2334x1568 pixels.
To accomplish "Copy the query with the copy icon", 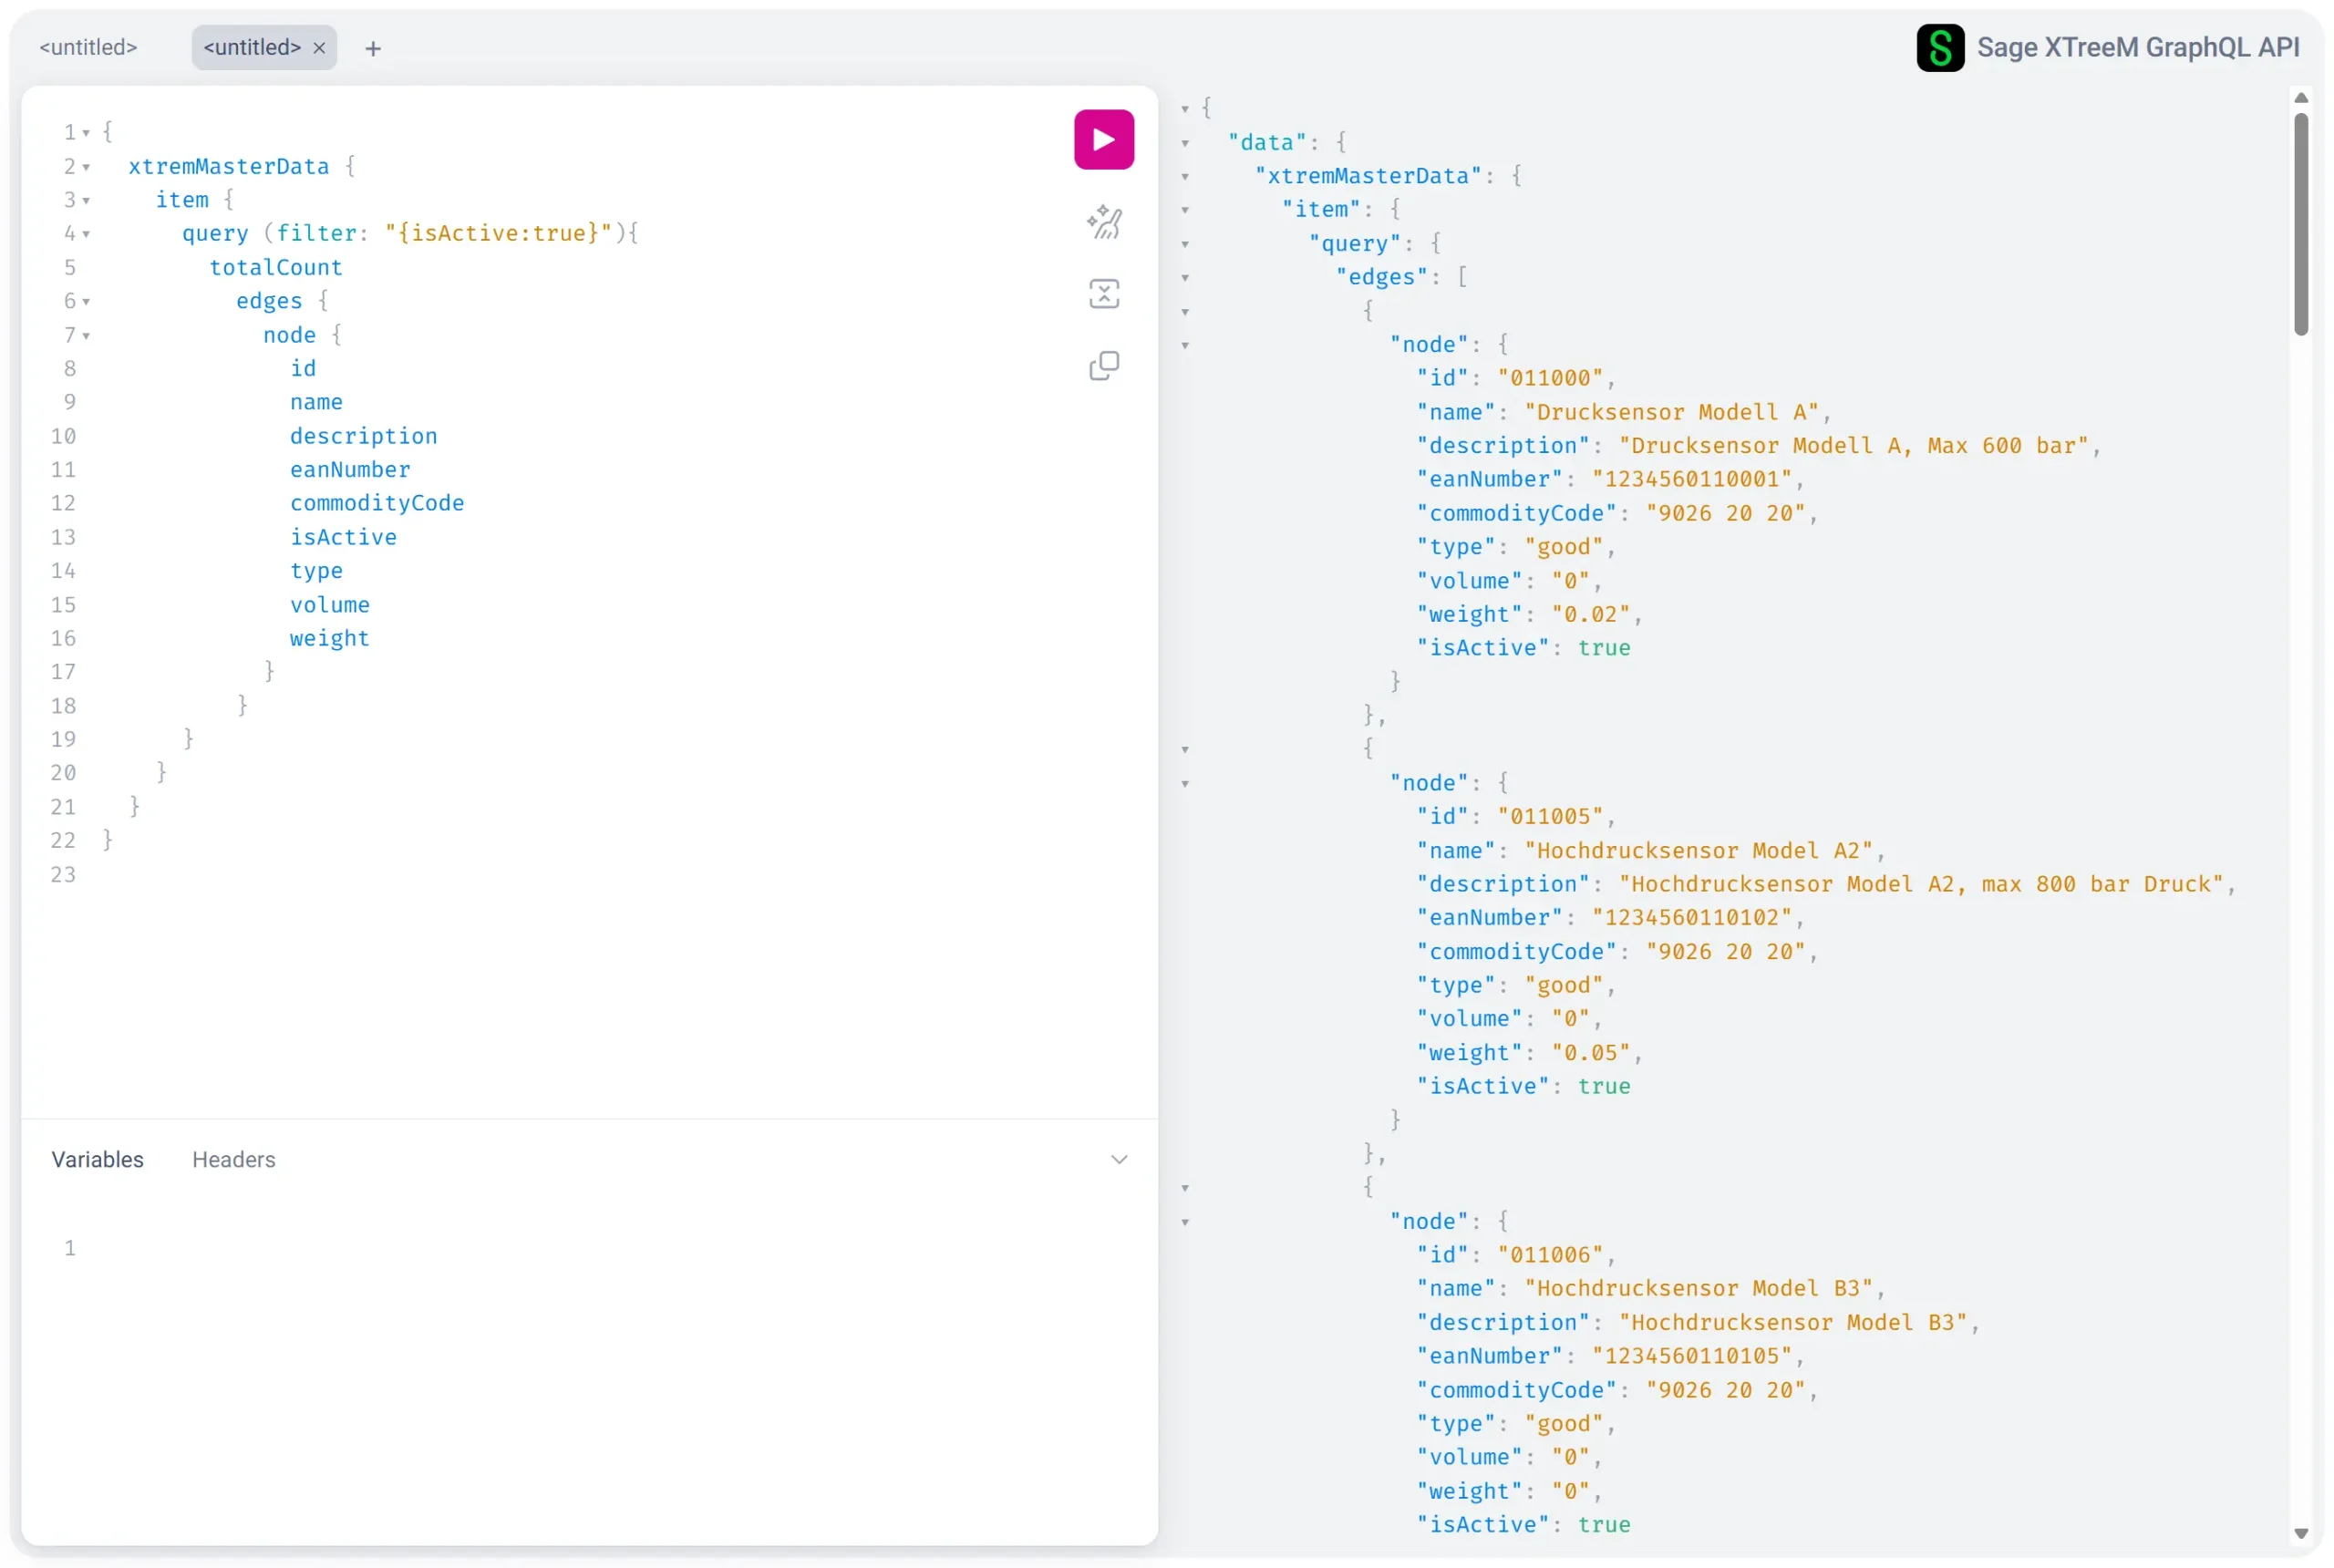I will (1104, 366).
